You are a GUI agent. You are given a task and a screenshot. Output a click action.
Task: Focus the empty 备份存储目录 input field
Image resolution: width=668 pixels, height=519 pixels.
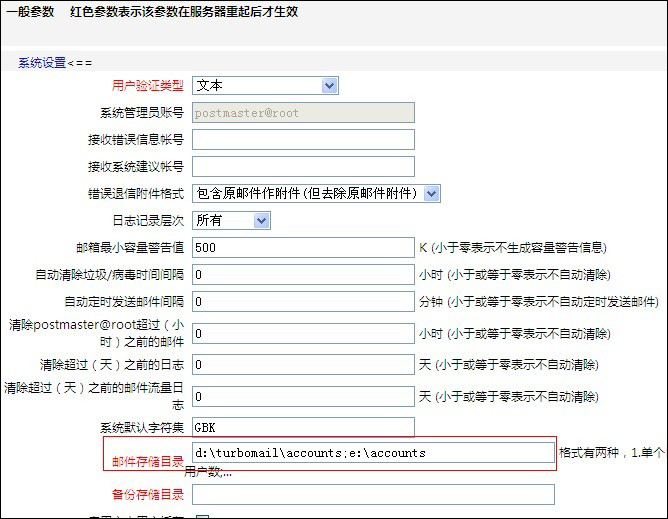(373, 494)
